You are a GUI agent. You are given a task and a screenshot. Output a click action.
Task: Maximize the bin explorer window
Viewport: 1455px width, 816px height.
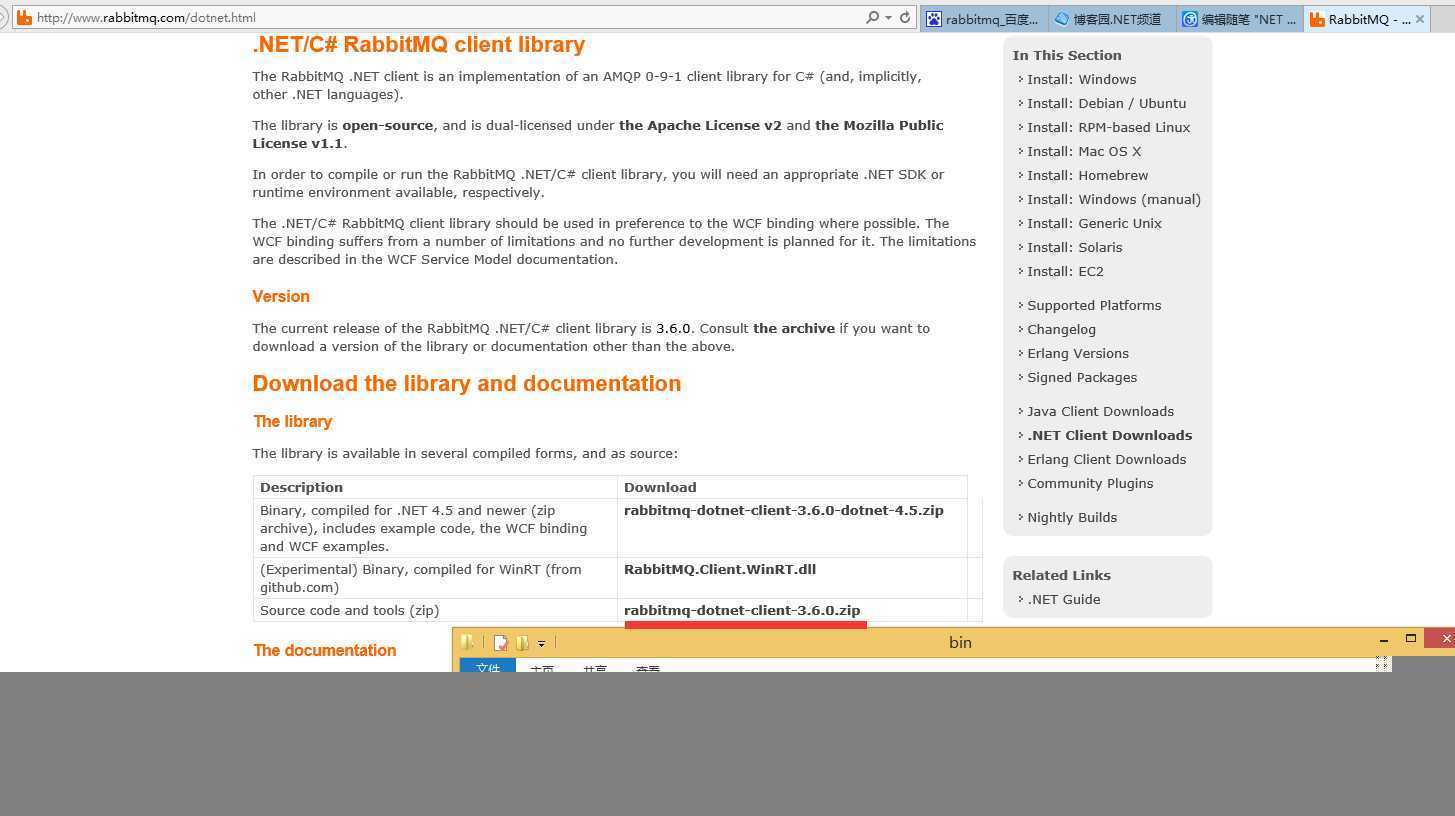point(1411,639)
